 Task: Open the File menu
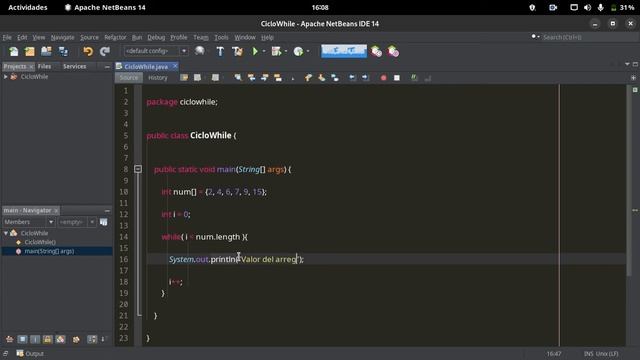tap(7, 37)
